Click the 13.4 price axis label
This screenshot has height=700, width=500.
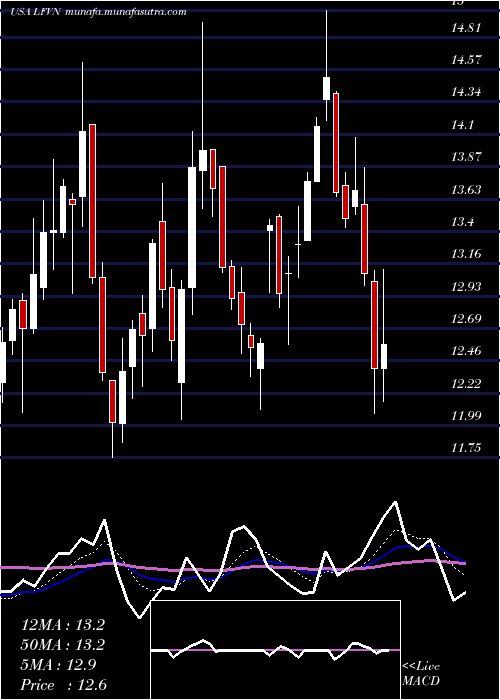pos(463,222)
